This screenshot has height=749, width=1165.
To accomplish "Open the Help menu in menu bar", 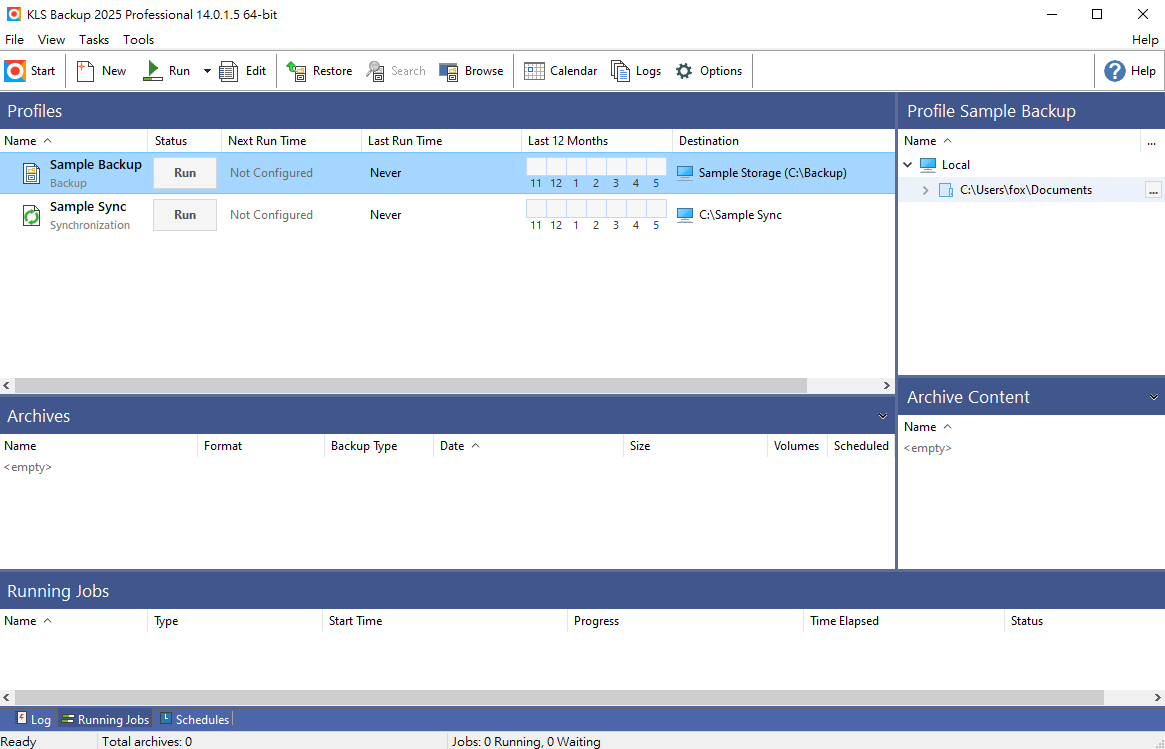I will point(1145,39).
